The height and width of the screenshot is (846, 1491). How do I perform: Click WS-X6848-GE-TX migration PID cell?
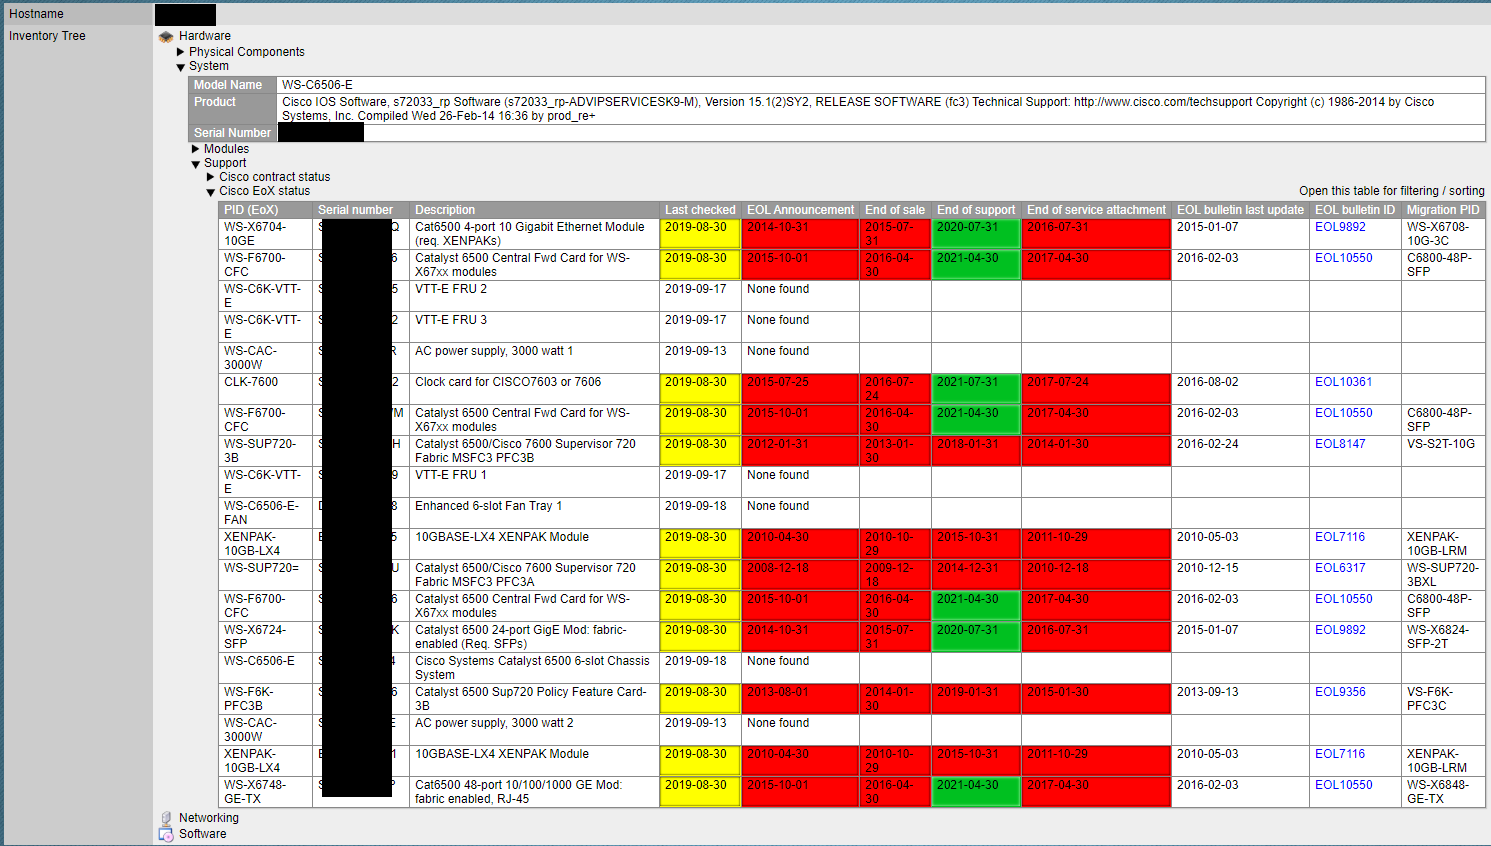1443,792
